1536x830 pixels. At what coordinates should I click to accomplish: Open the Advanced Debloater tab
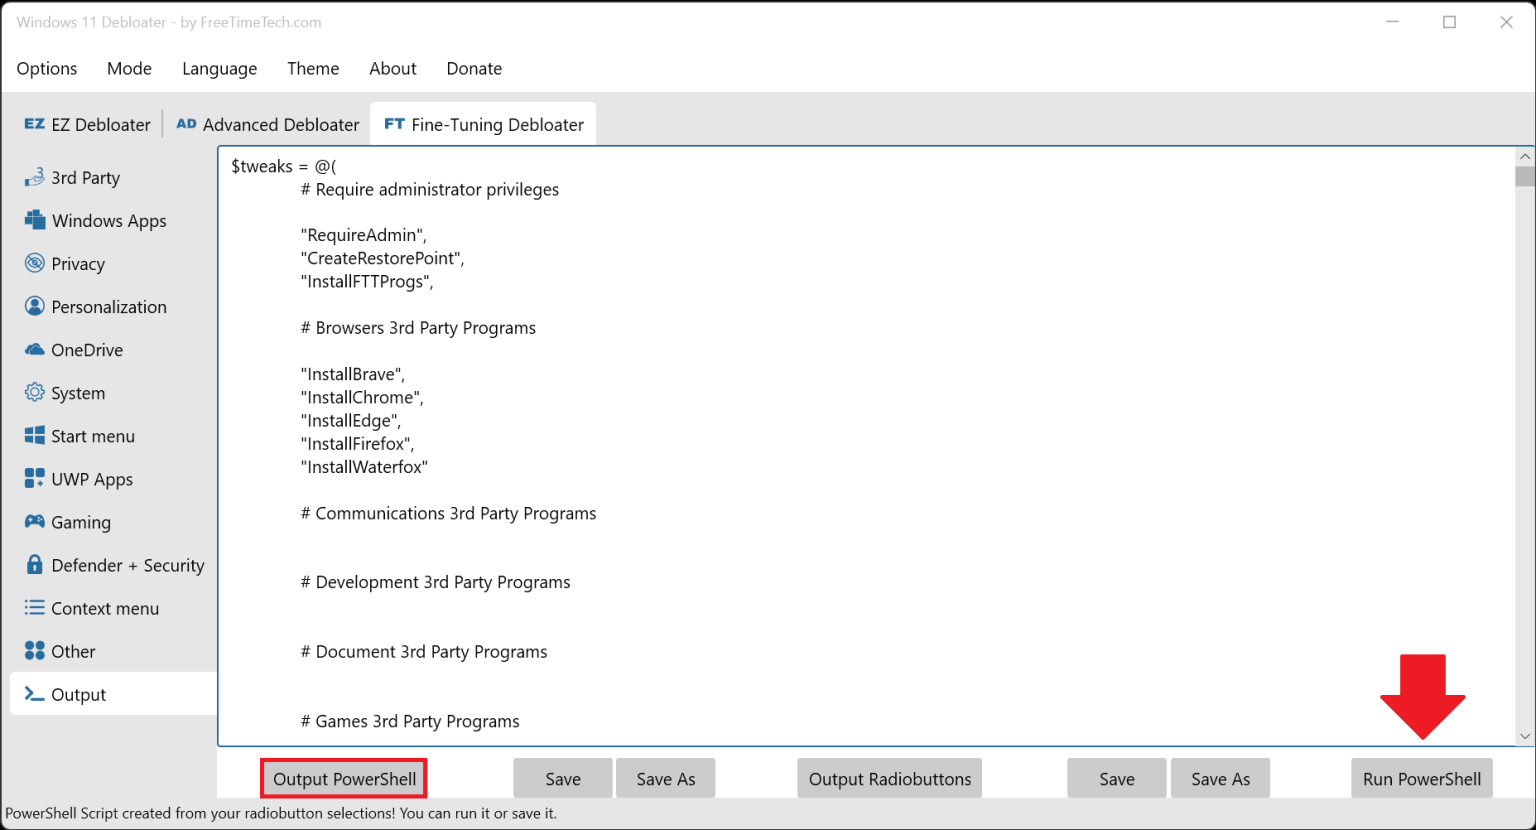[267, 123]
